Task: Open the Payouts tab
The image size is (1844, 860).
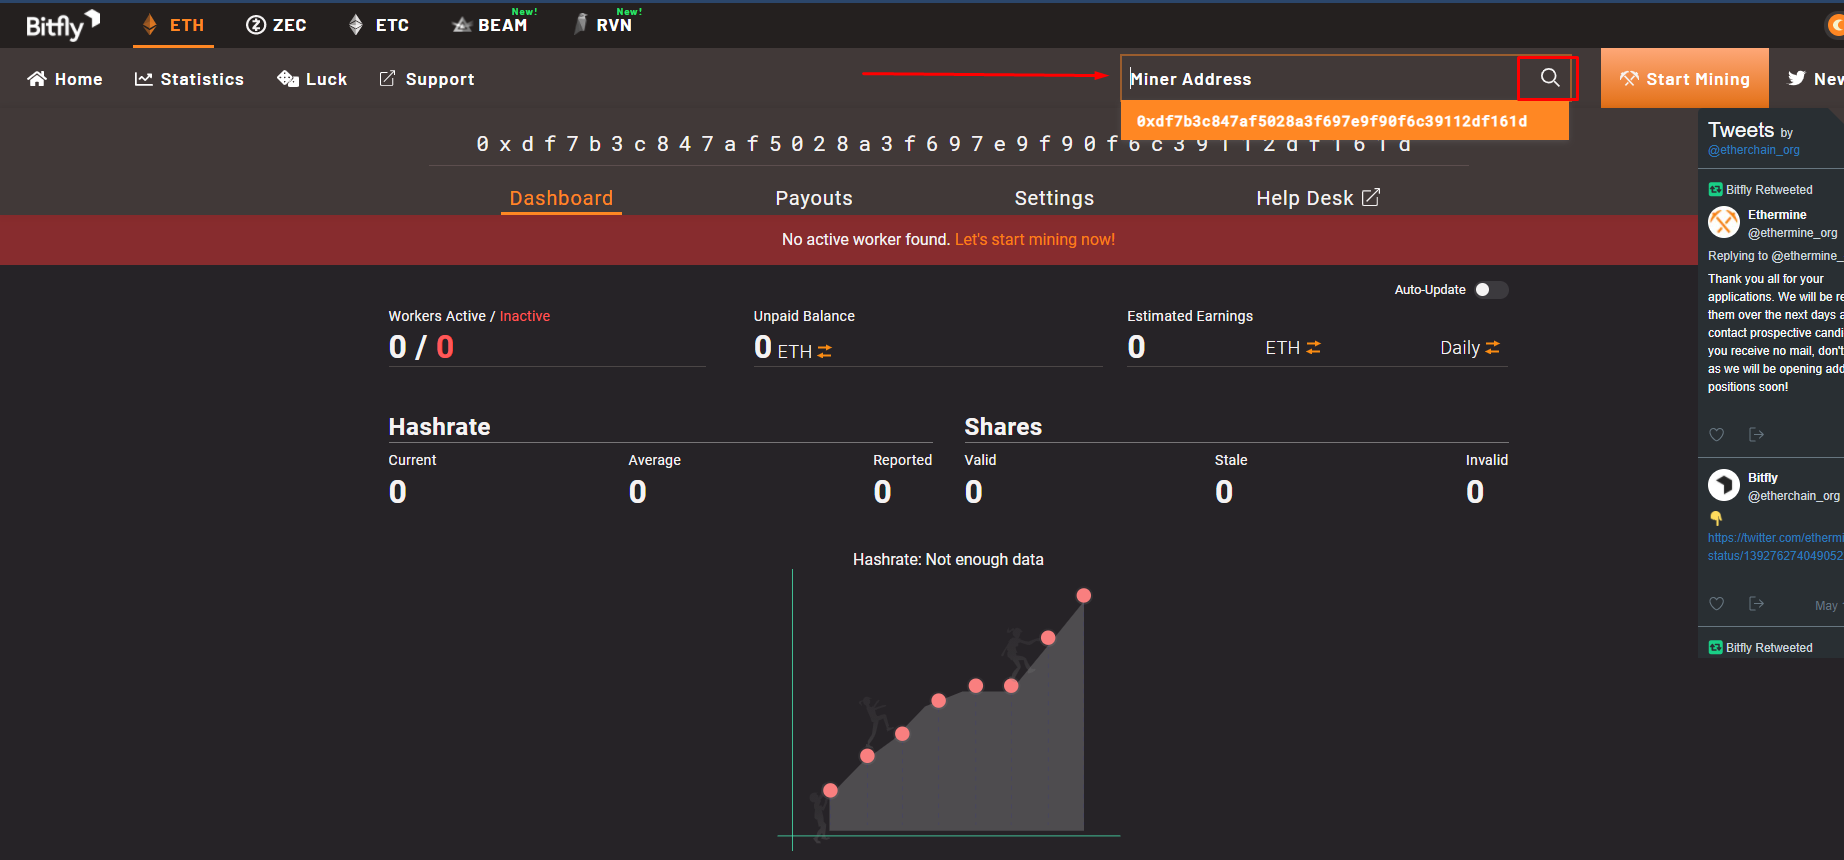Action: click(814, 198)
